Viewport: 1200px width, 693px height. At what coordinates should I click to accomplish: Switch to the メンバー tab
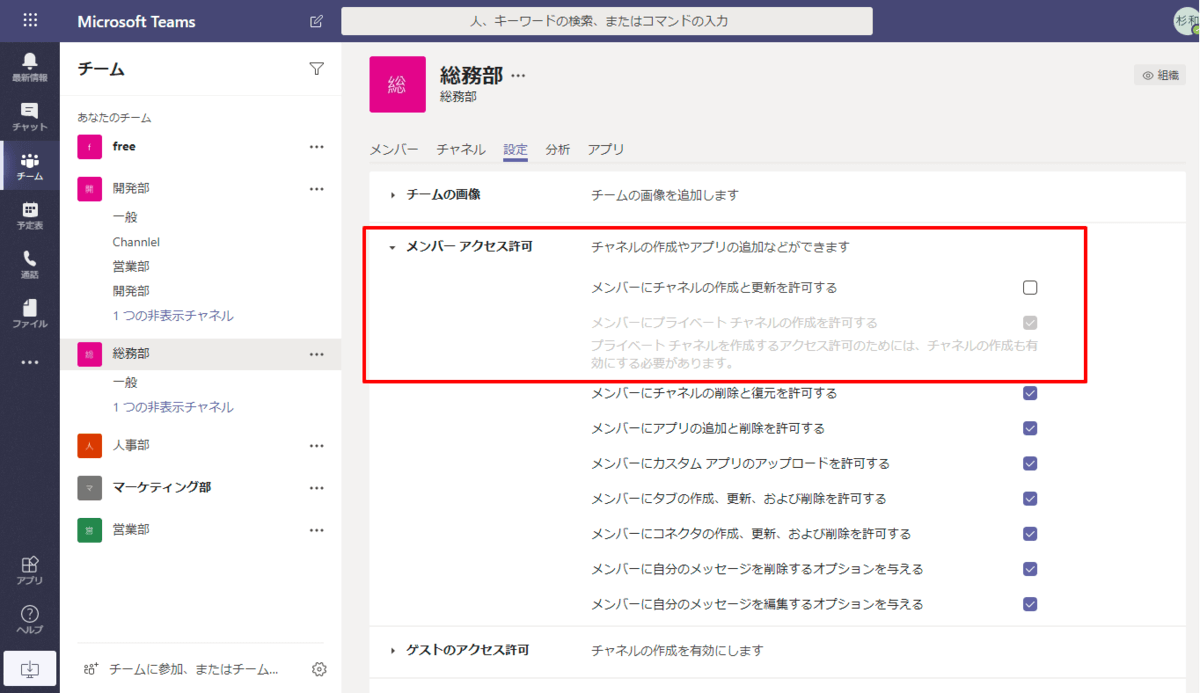pos(394,149)
